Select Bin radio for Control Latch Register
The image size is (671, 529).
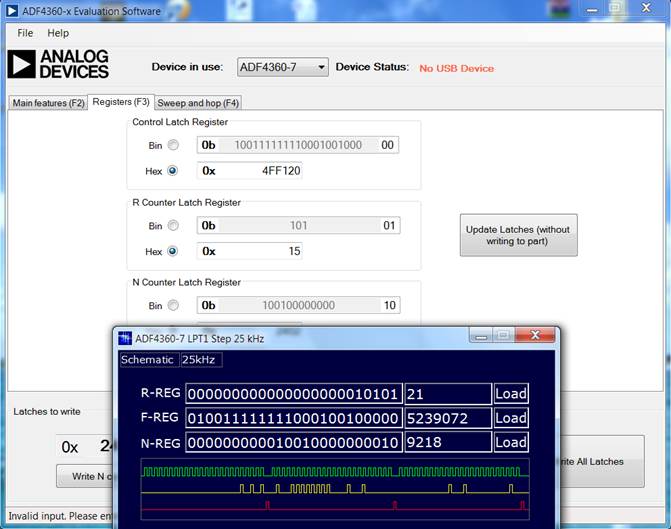pos(173,145)
